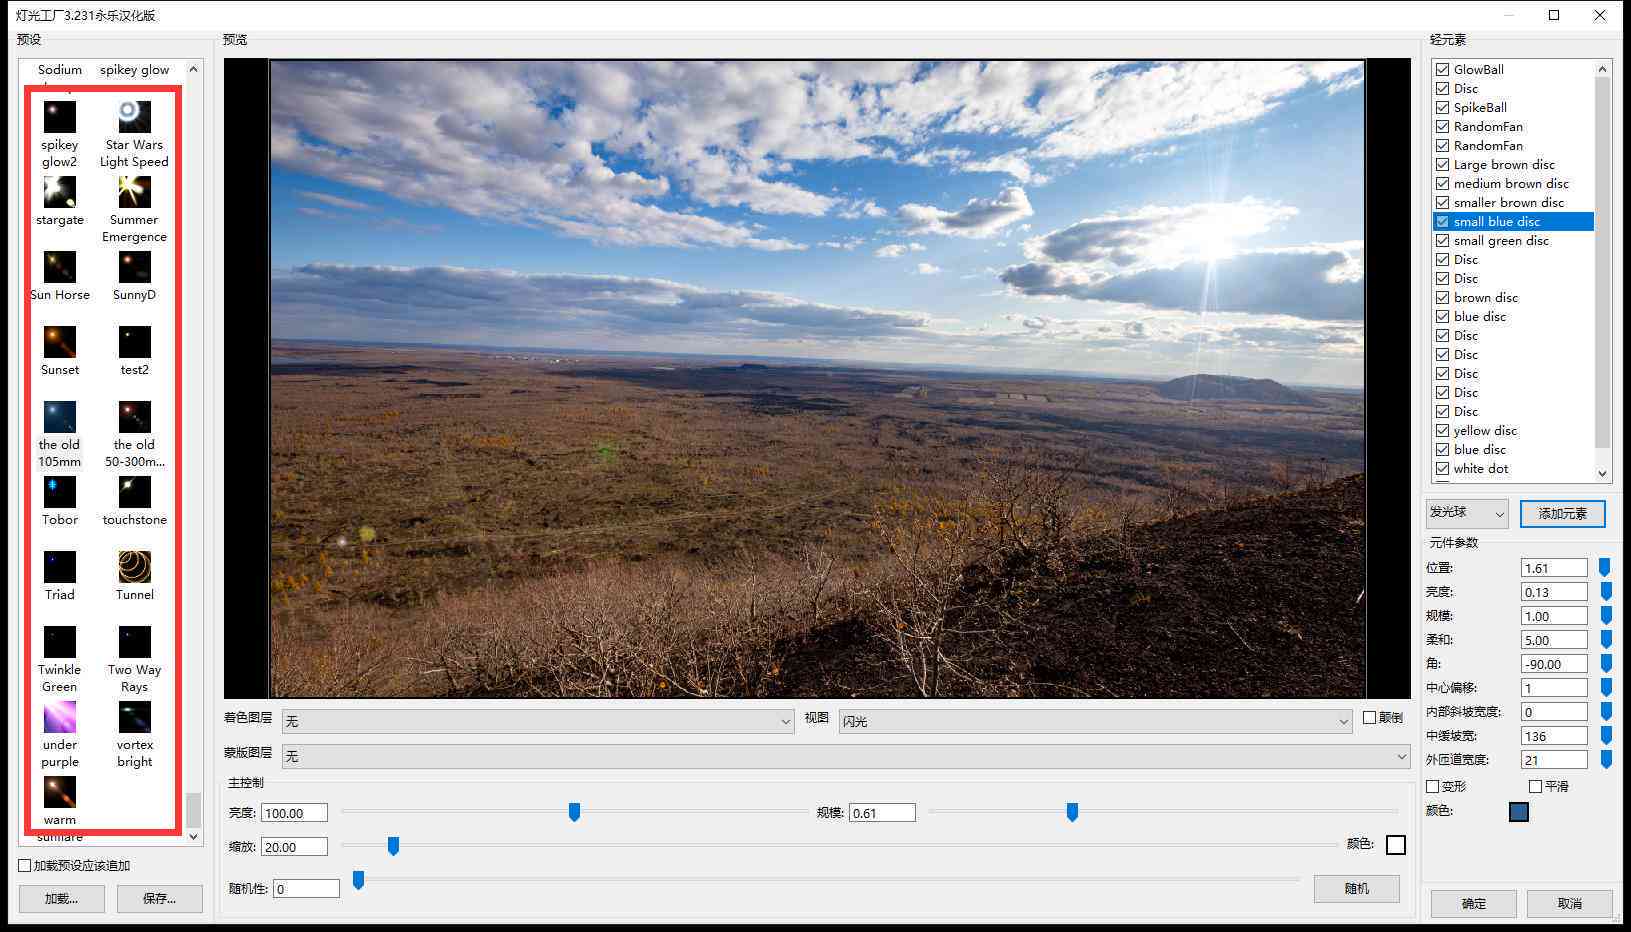The image size is (1631, 932).
Task: Click the 规模 slider handle in main controls
Action: 1072,812
